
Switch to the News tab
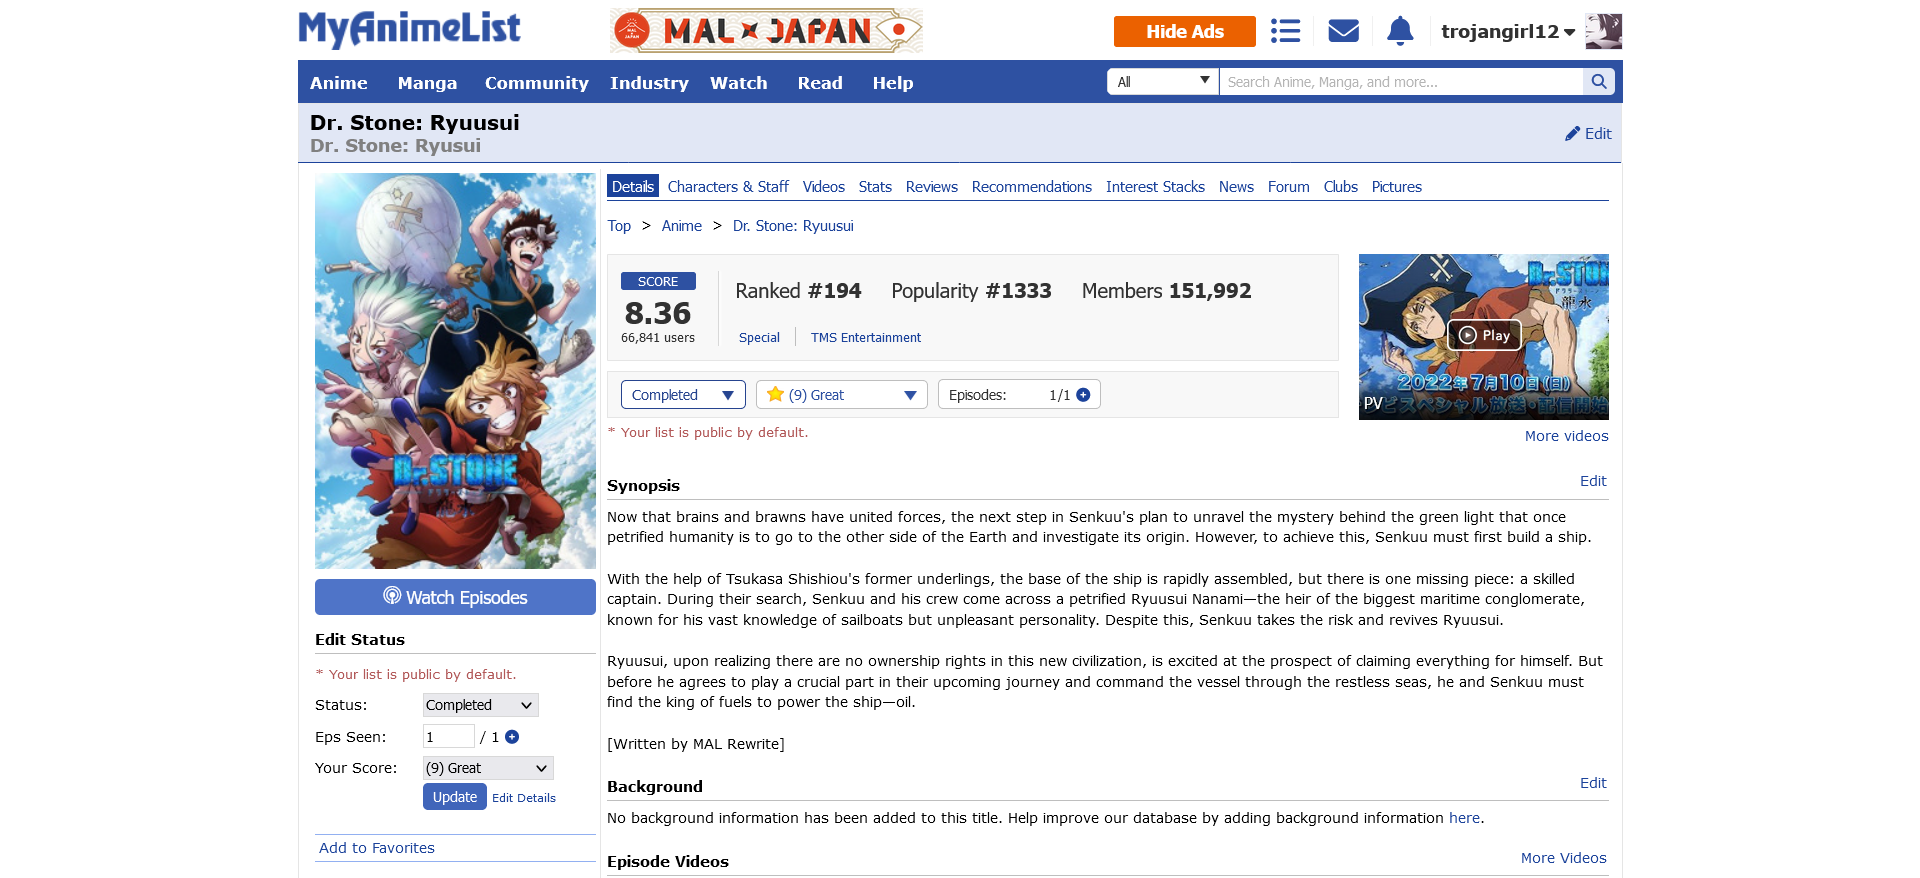[x=1236, y=187]
